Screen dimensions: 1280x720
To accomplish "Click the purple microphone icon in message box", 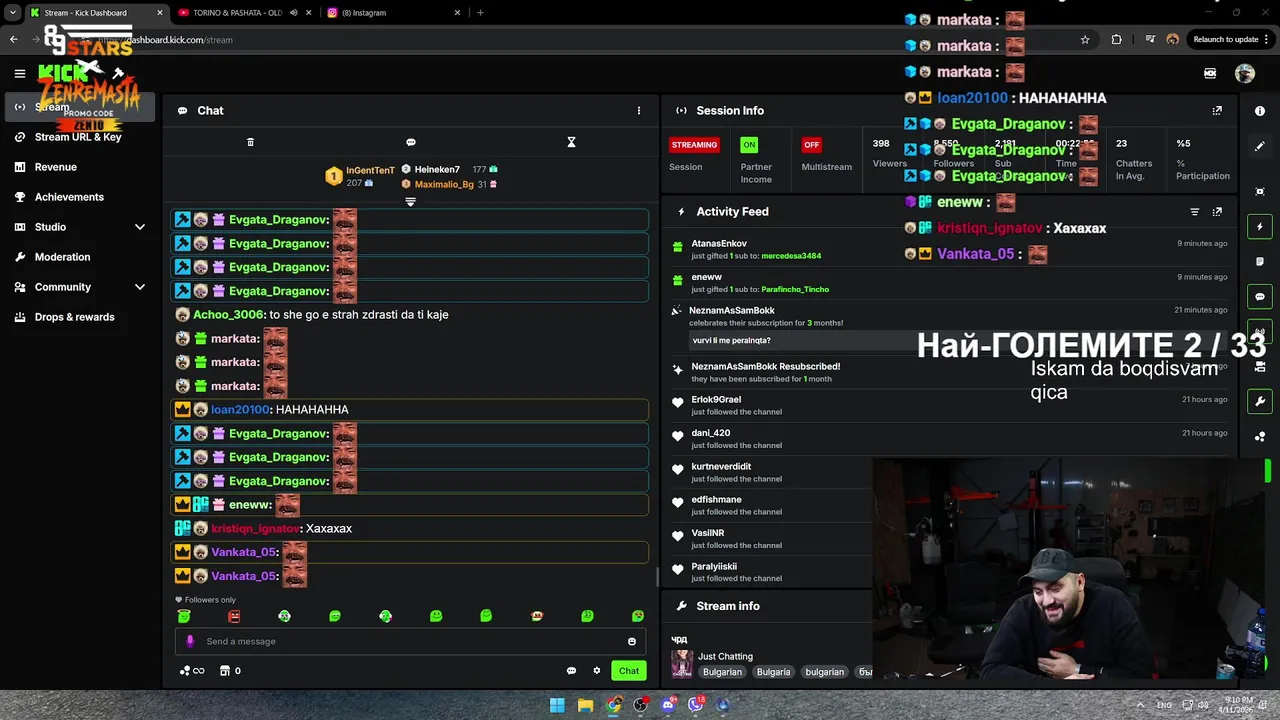I will coord(190,641).
